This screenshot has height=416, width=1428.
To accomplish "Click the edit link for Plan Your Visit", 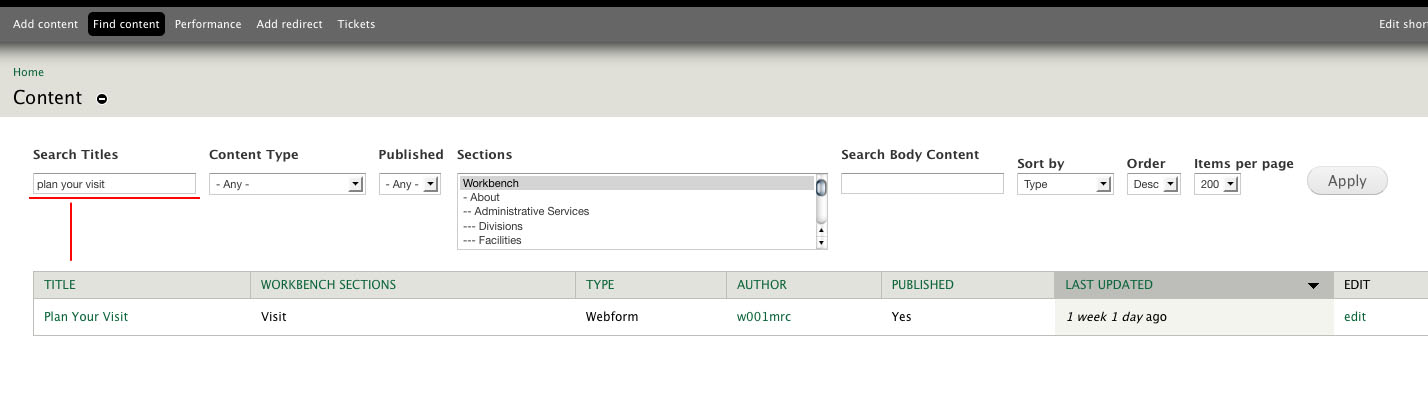I will point(1355,317).
